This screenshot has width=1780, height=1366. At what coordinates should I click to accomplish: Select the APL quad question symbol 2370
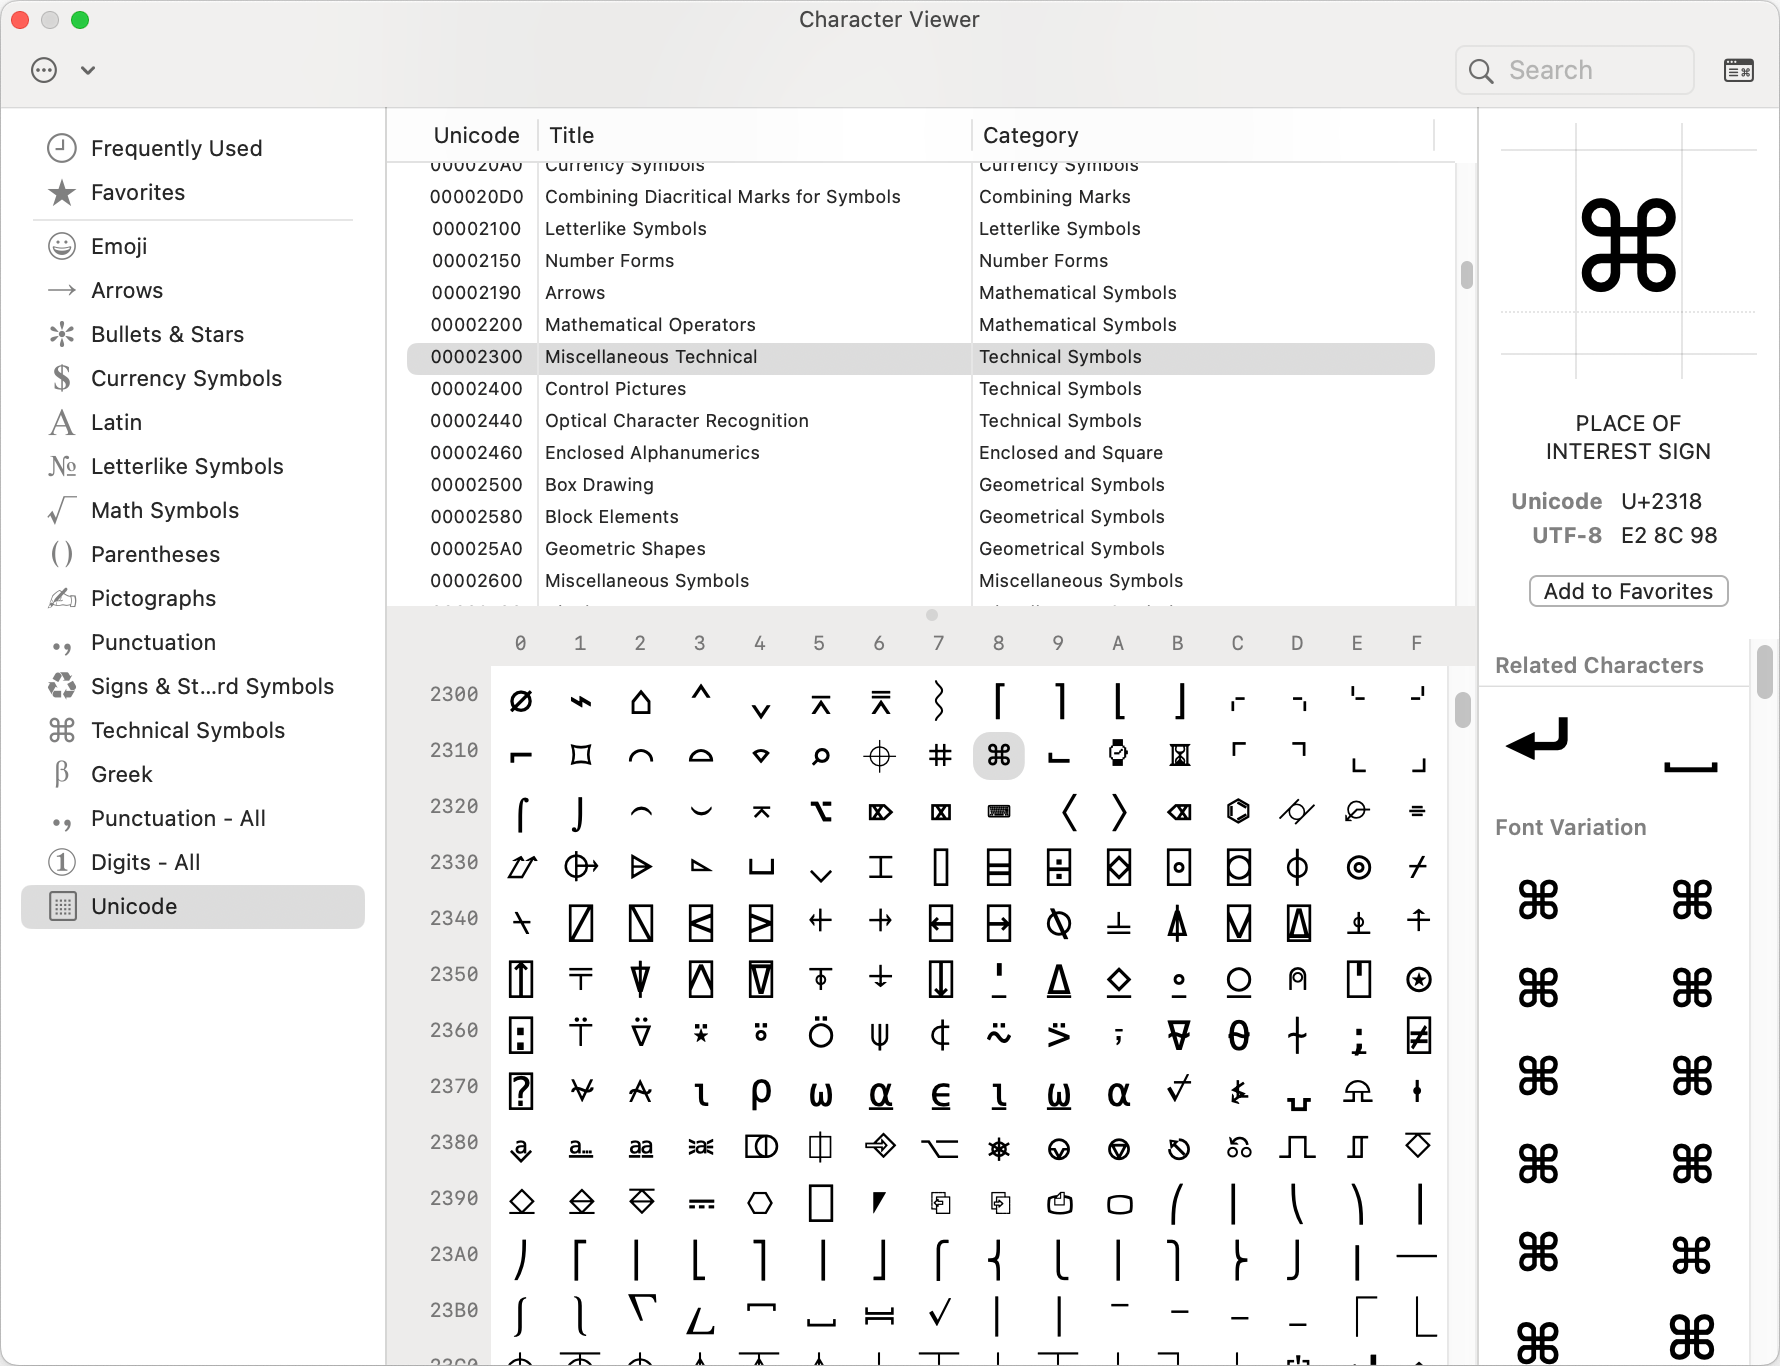(x=521, y=1092)
